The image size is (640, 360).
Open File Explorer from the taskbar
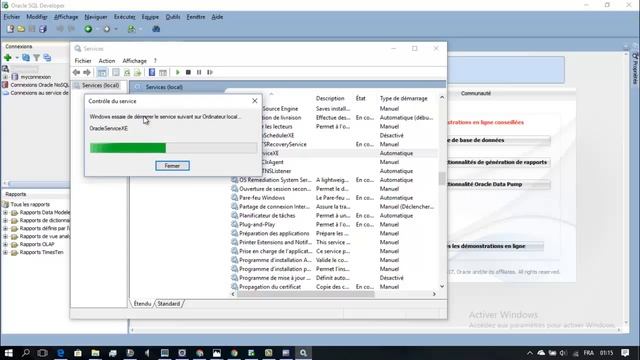point(95,353)
